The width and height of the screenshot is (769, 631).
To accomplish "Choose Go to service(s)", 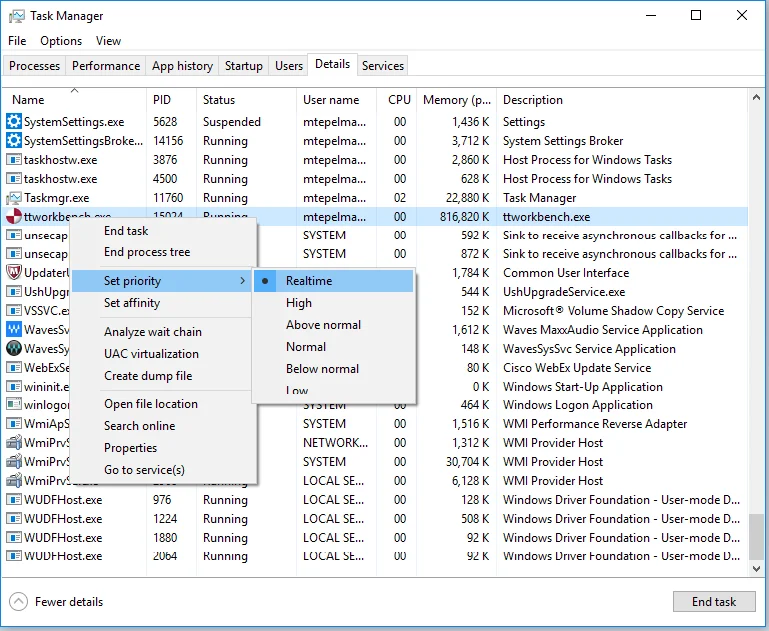I will coord(163,470).
